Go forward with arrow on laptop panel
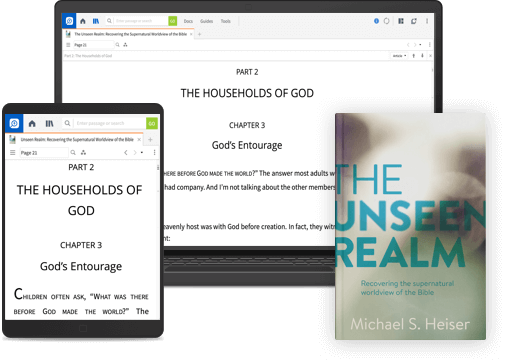The height and width of the screenshot is (362, 506). (415, 45)
